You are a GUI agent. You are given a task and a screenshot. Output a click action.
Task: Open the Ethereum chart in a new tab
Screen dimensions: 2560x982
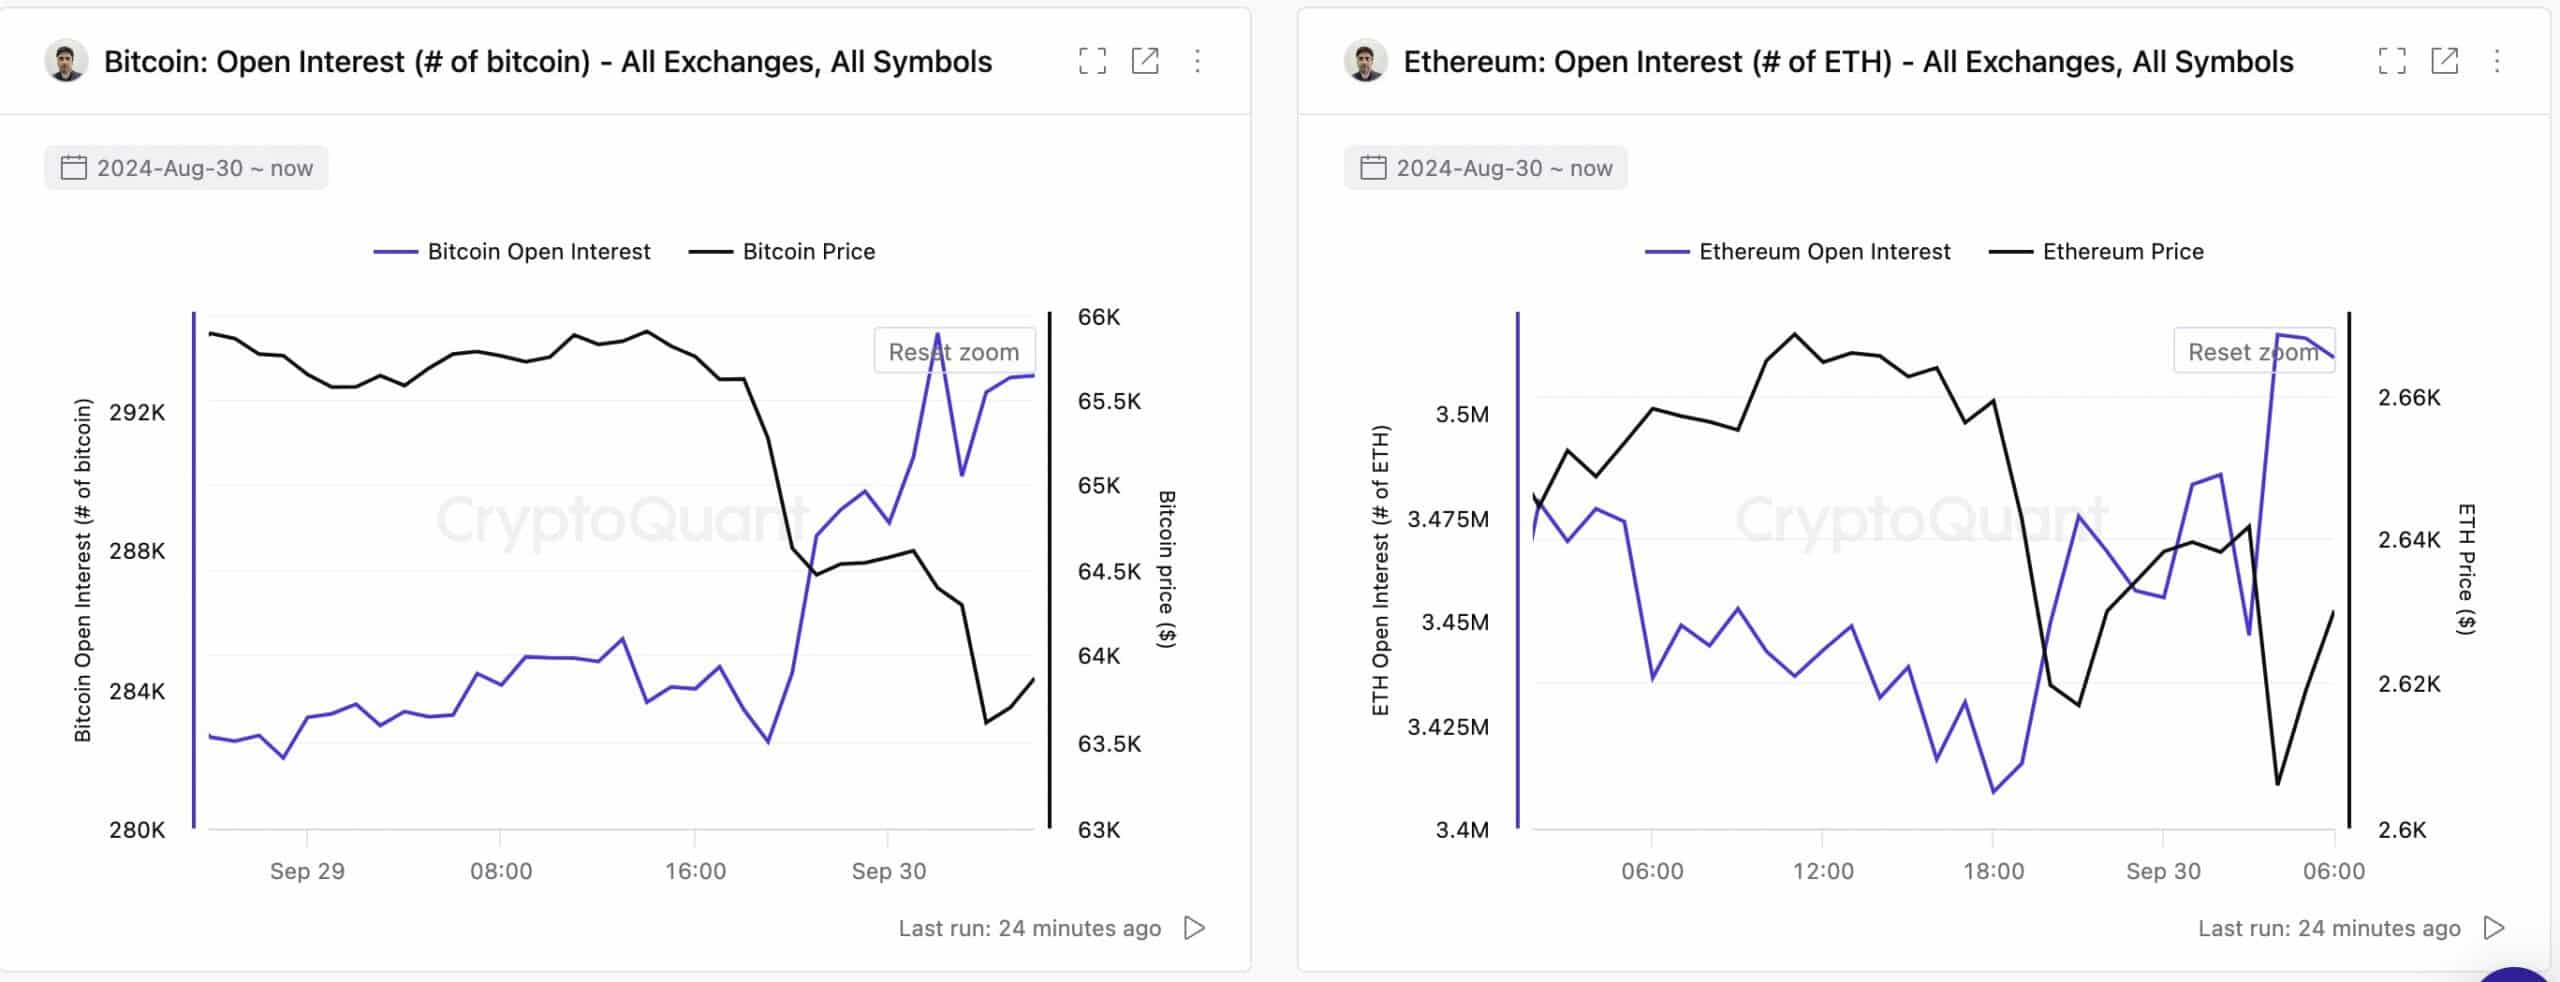click(x=2446, y=61)
